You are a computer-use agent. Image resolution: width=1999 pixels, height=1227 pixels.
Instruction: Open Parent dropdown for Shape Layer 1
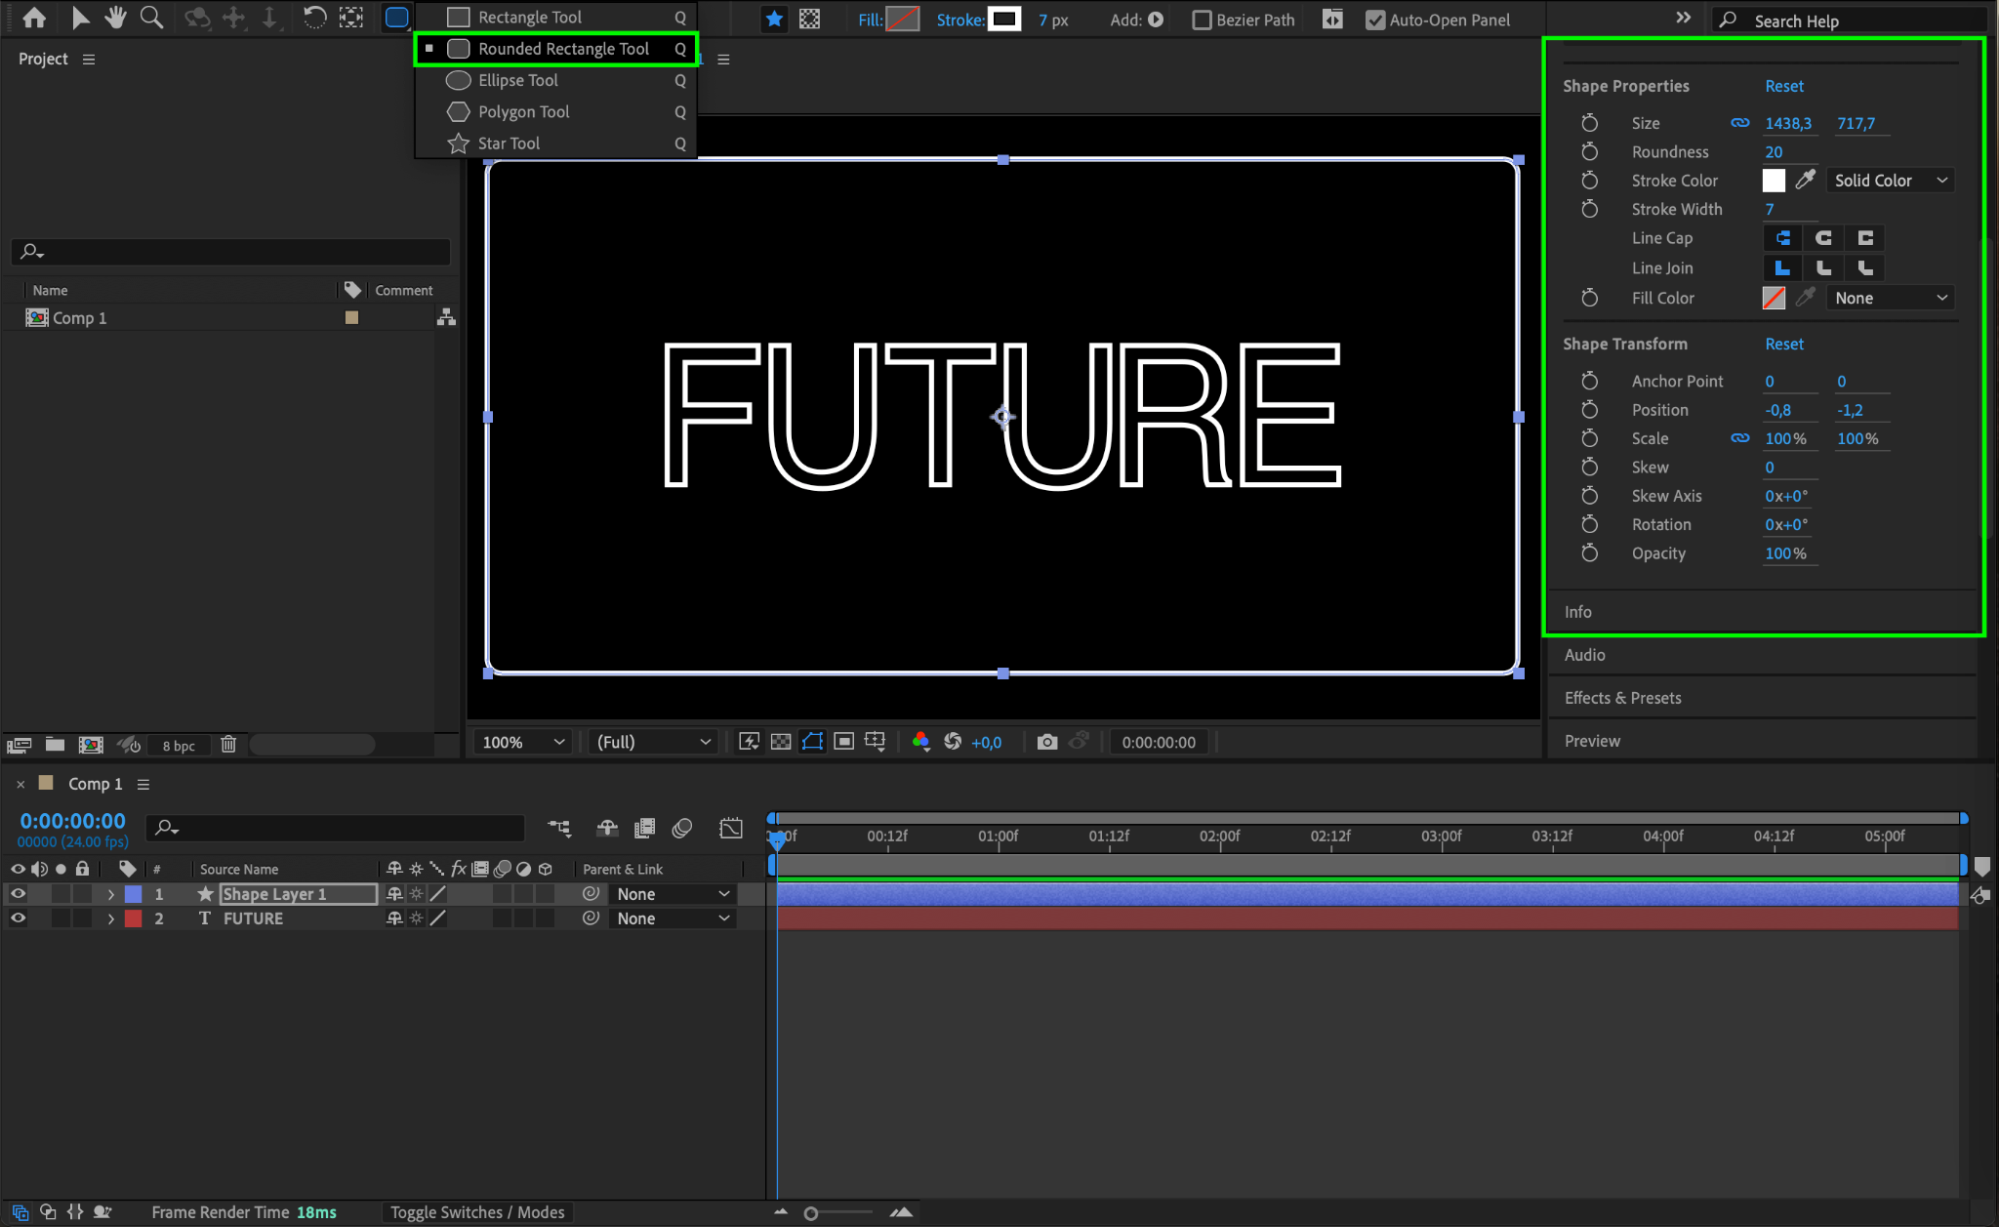pyautogui.click(x=672, y=894)
